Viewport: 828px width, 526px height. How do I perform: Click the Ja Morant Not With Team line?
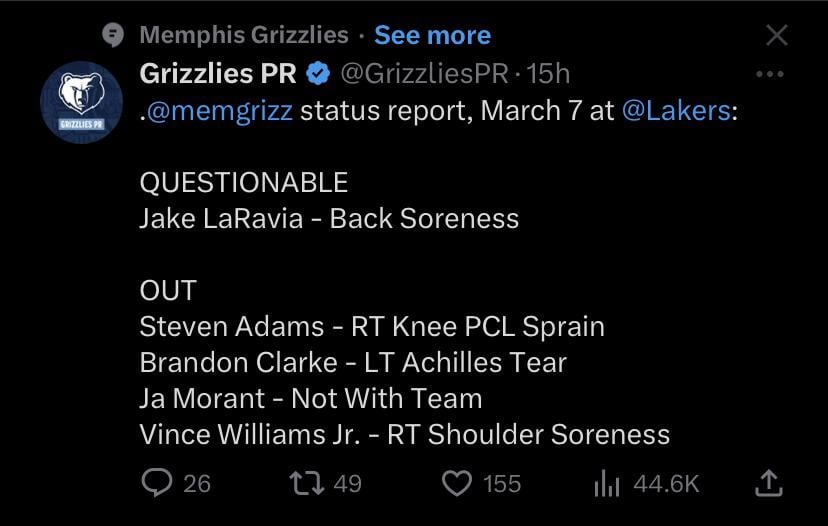311,398
